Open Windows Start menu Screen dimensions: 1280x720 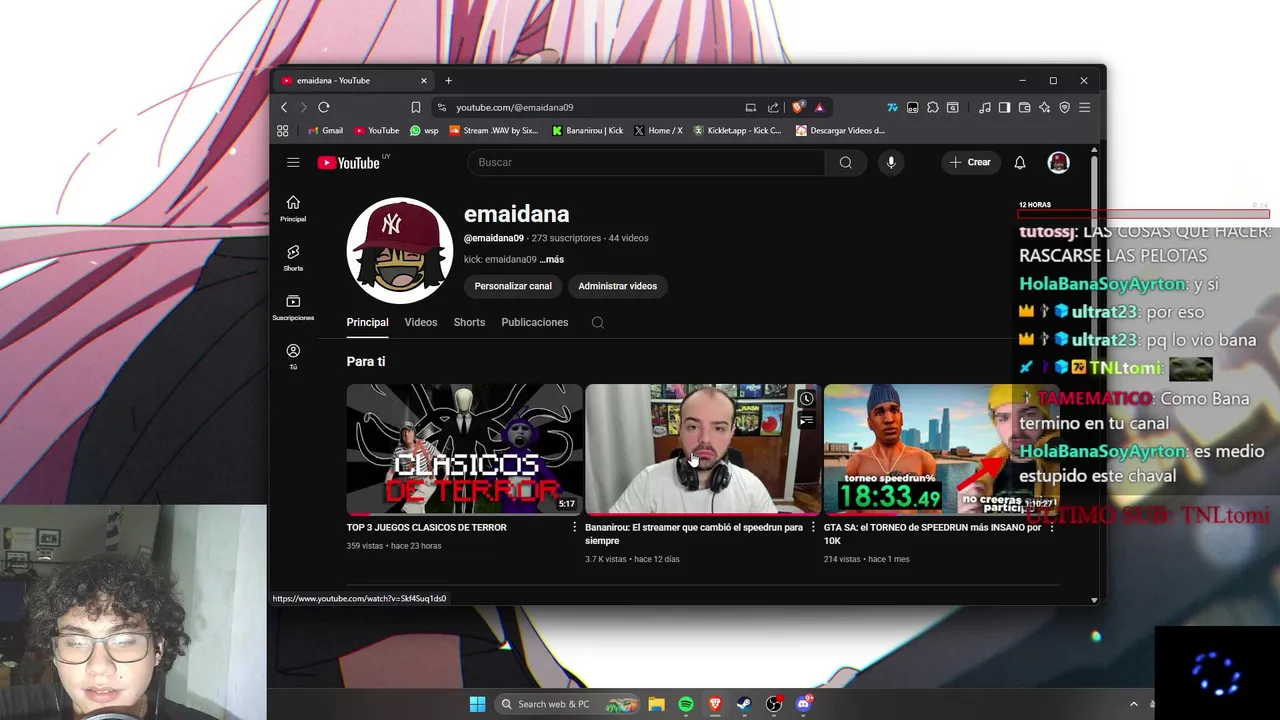477,704
